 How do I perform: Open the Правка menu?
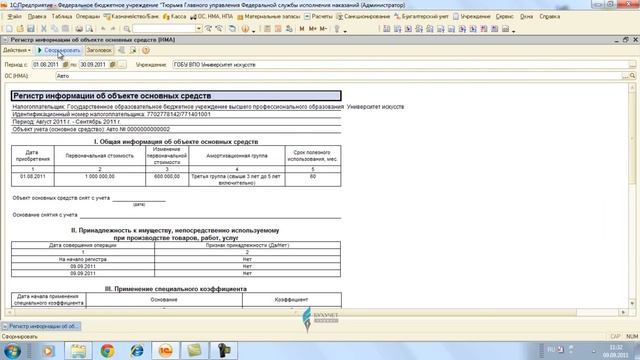tap(37, 16)
